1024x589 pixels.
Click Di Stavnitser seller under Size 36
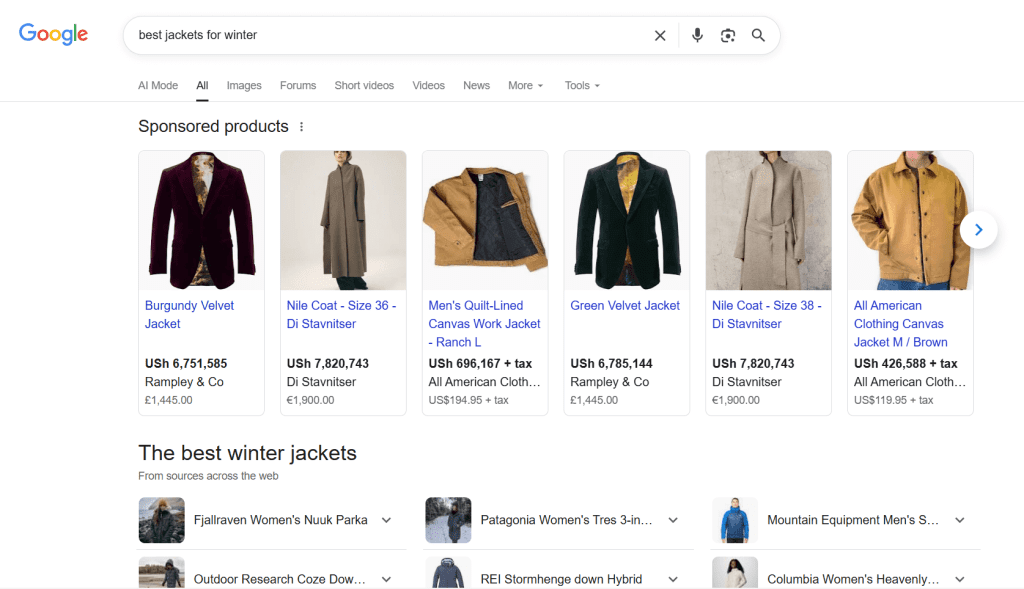(321, 382)
